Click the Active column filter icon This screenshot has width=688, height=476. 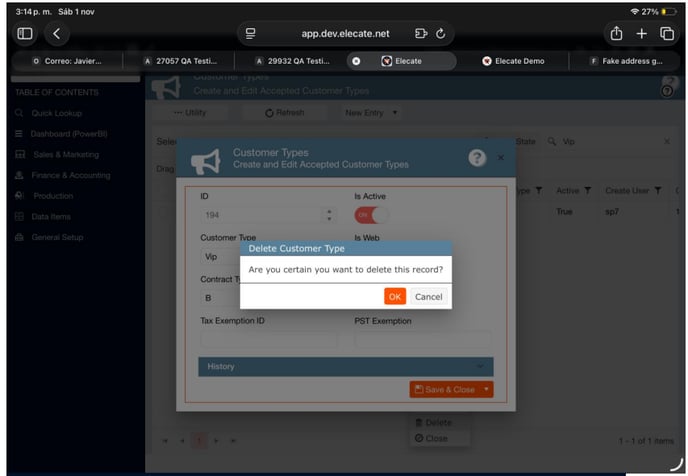coord(588,191)
